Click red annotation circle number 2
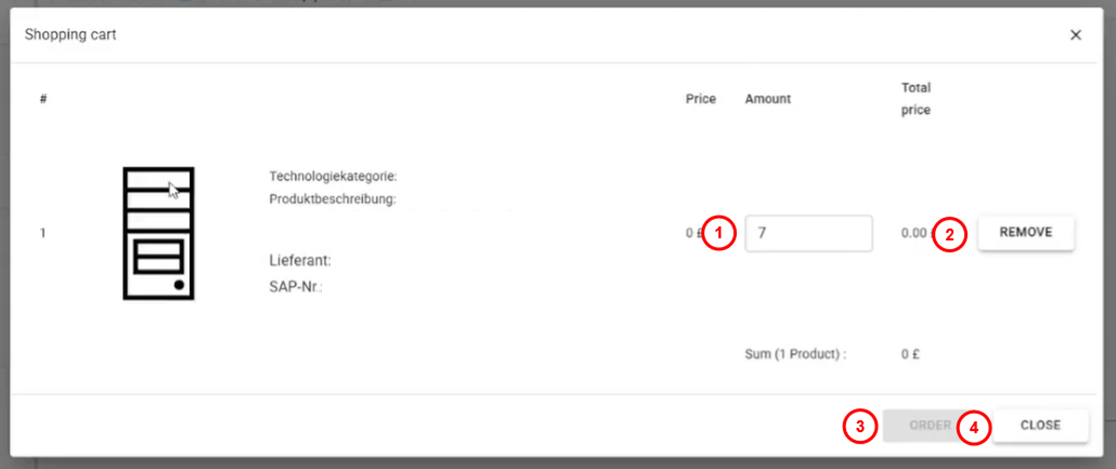Viewport: 1116px width, 469px height. [950, 234]
